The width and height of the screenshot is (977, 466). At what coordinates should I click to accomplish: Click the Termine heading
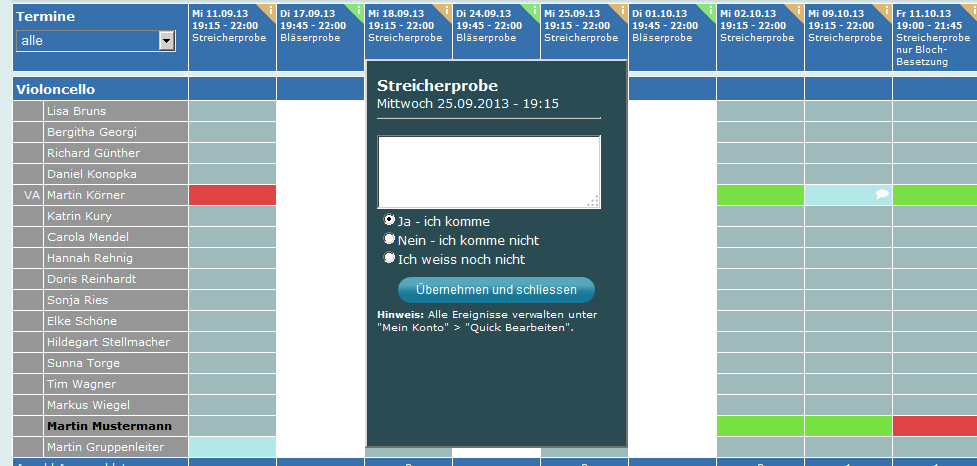45,17
